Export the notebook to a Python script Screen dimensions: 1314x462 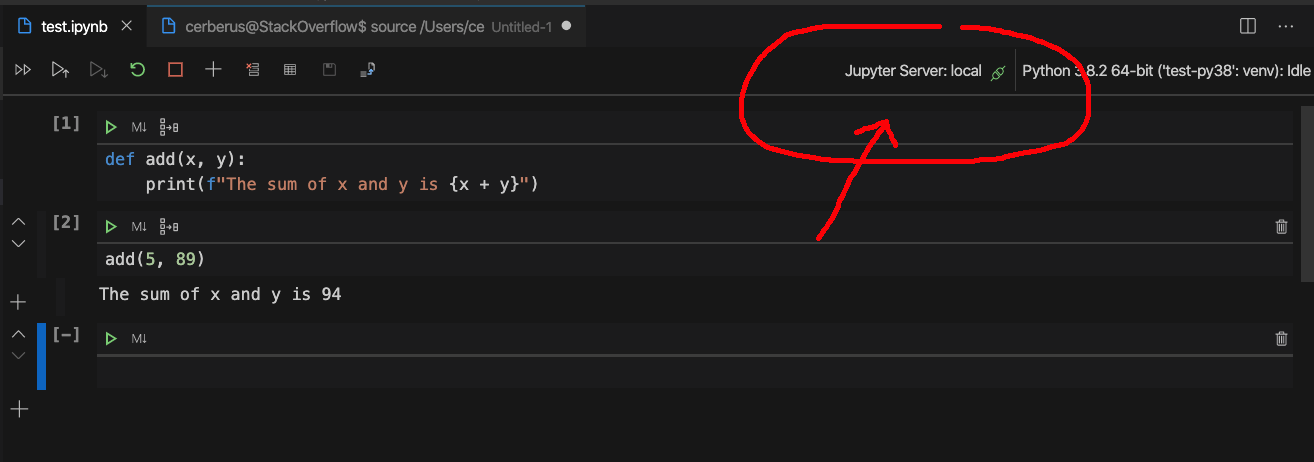[x=367, y=70]
